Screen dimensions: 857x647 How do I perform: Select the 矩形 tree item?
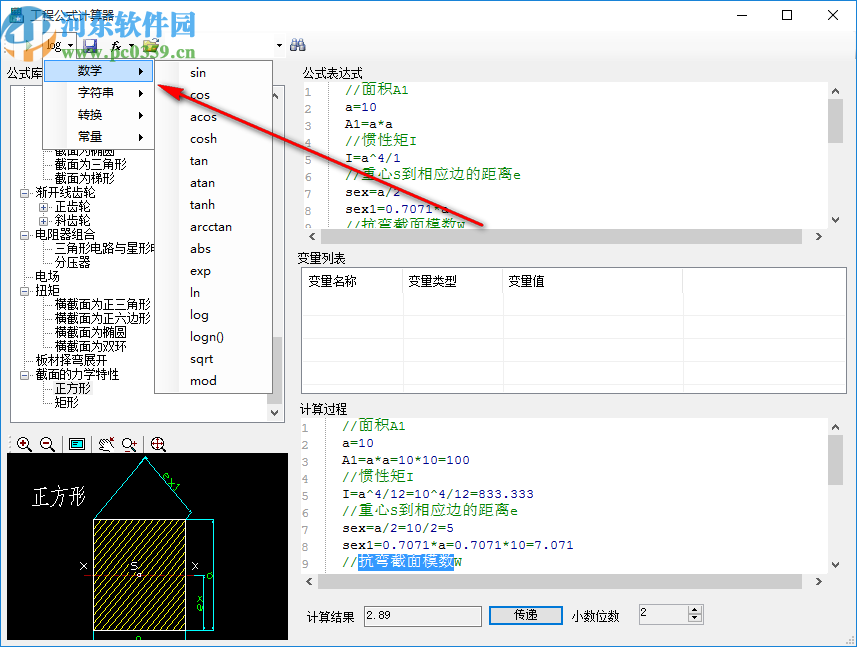click(x=66, y=403)
